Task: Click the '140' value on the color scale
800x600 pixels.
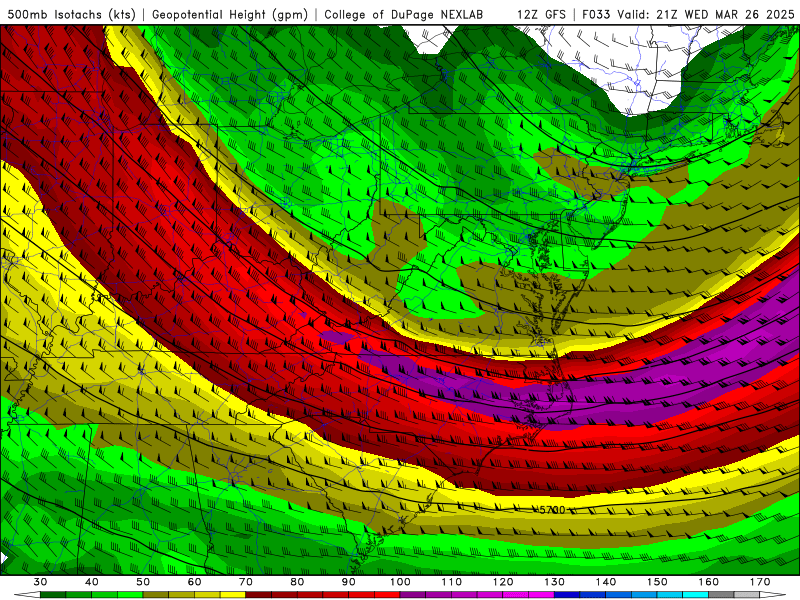Action: tap(606, 582)
